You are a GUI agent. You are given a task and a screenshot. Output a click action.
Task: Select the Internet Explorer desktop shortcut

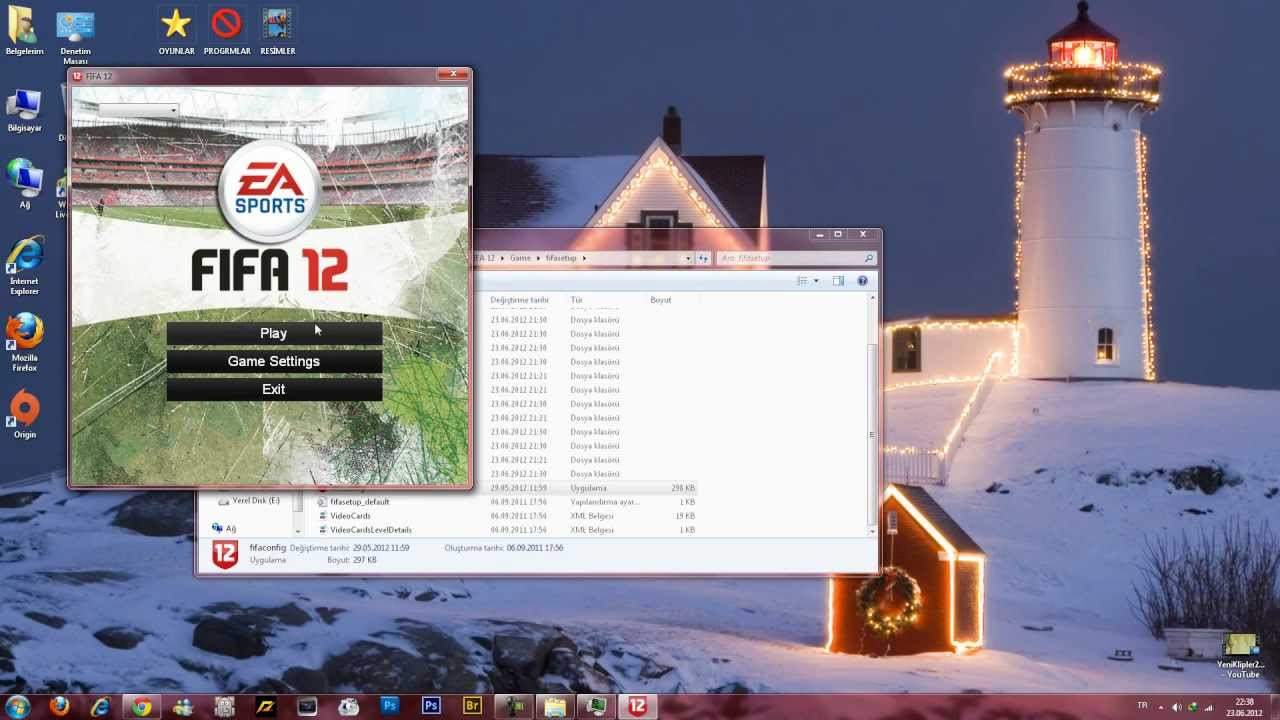[x=24, y=267]
